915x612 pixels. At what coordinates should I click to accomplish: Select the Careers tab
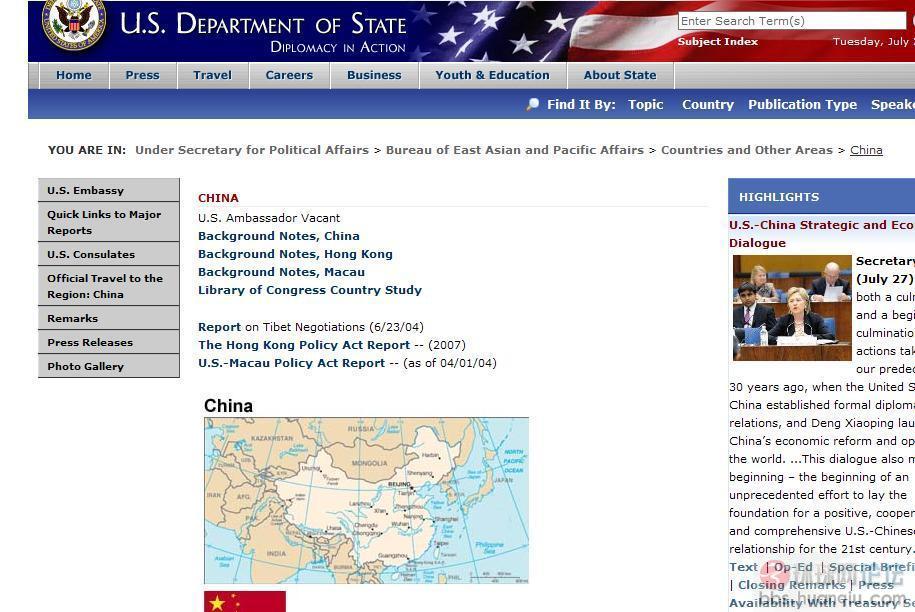(289, 75)
